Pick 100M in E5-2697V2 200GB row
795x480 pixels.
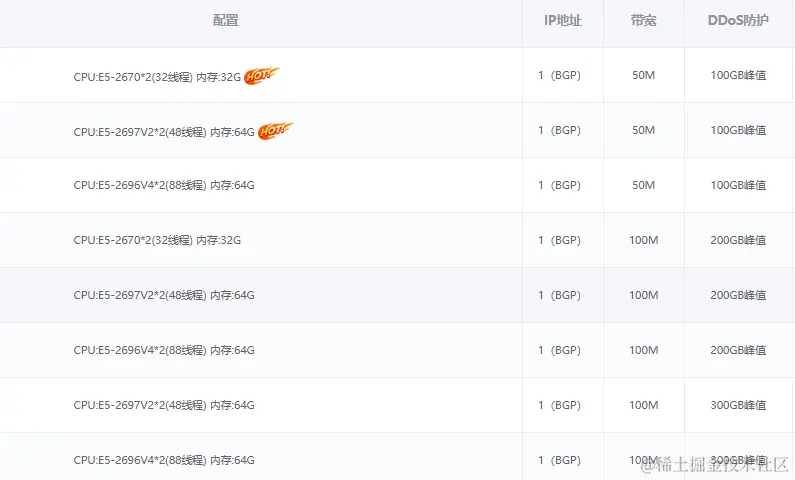[x=643, y=295]
